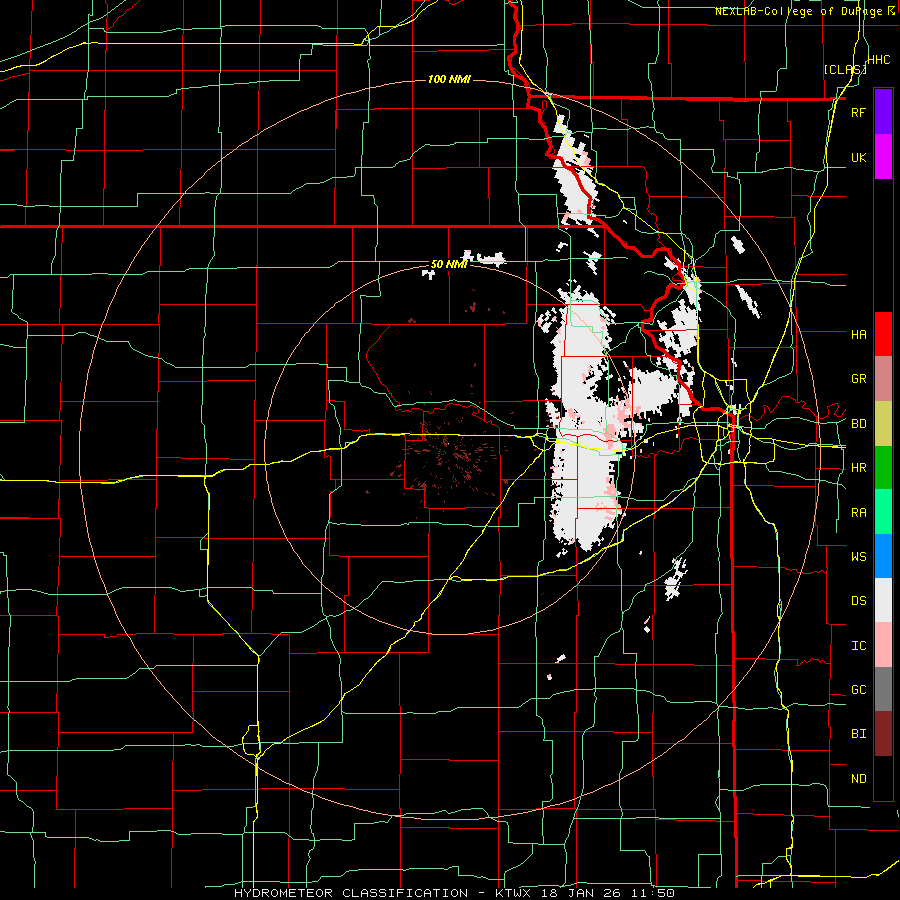Select the IC pink legend swatch
900x900 pixels.
click(x=883, y=645)
